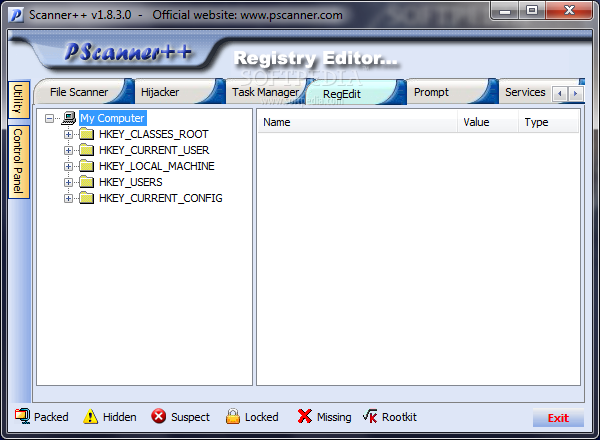This screenshot has height=440, width=600.
Task: Click the yellow Hidden warning icon
Action: coord(90,416)
